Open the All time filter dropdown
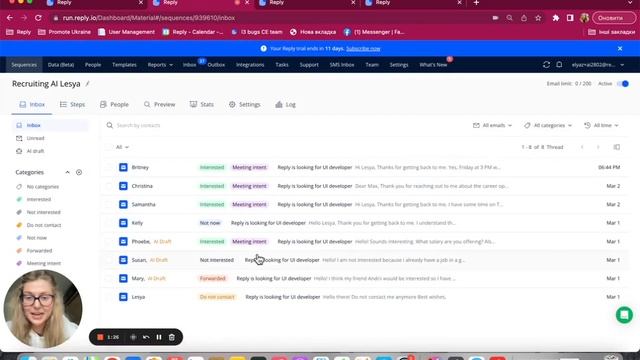Image resolution: width=640 pixels, height=360 pixels. click(601, 125)
